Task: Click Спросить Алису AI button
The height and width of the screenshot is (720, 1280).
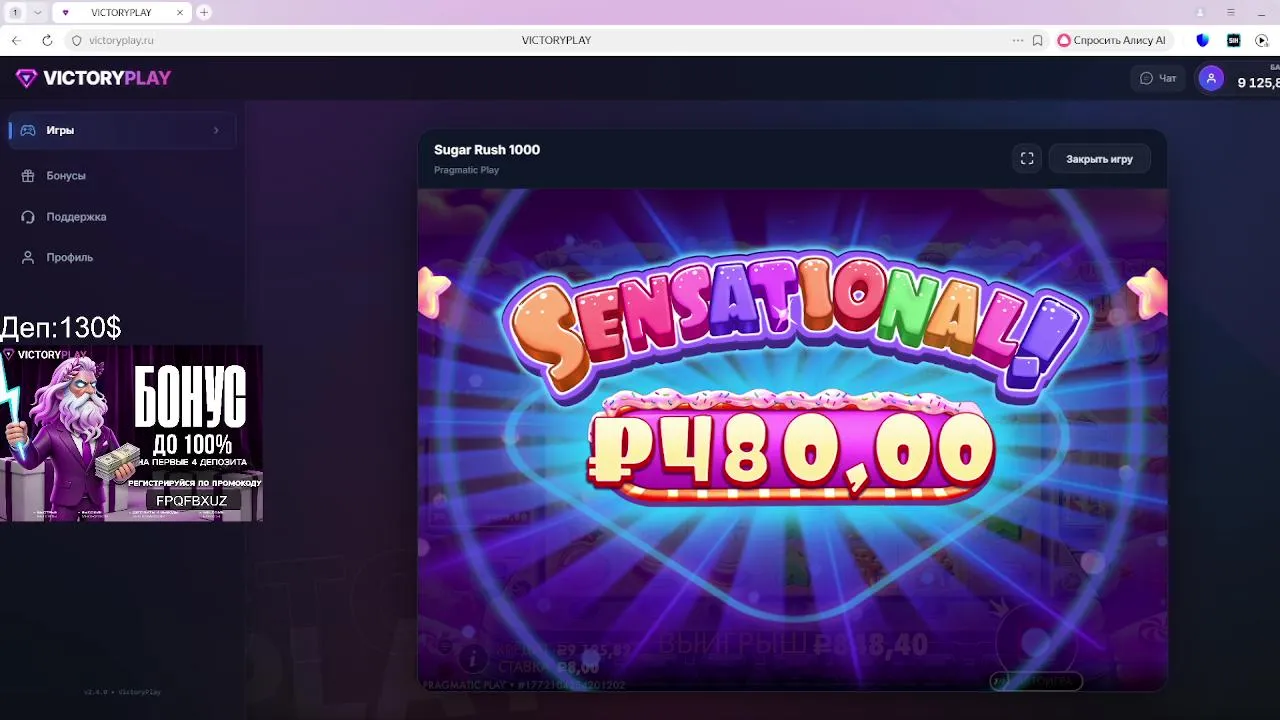Action: [x=1112, y=41]
